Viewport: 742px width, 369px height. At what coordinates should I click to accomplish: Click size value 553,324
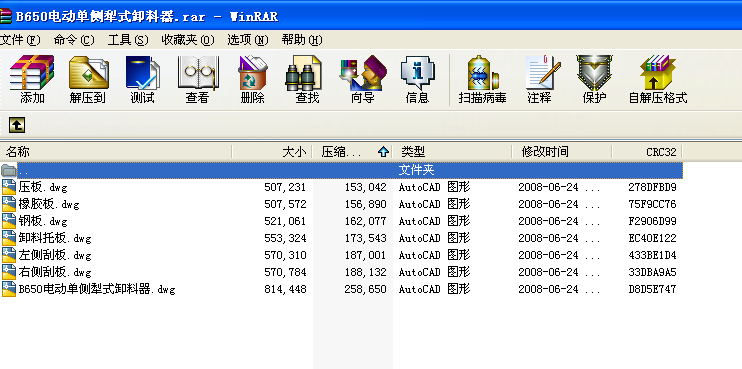(285, 238)
